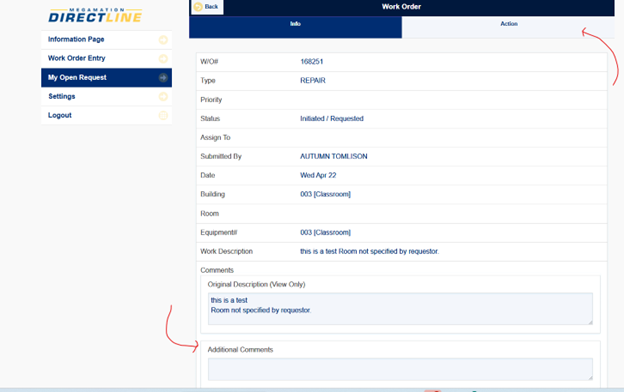This screenshot has width=624, height=392.
Task: Click the Original Description (View Only) label
Action: [x=256, y=285]
